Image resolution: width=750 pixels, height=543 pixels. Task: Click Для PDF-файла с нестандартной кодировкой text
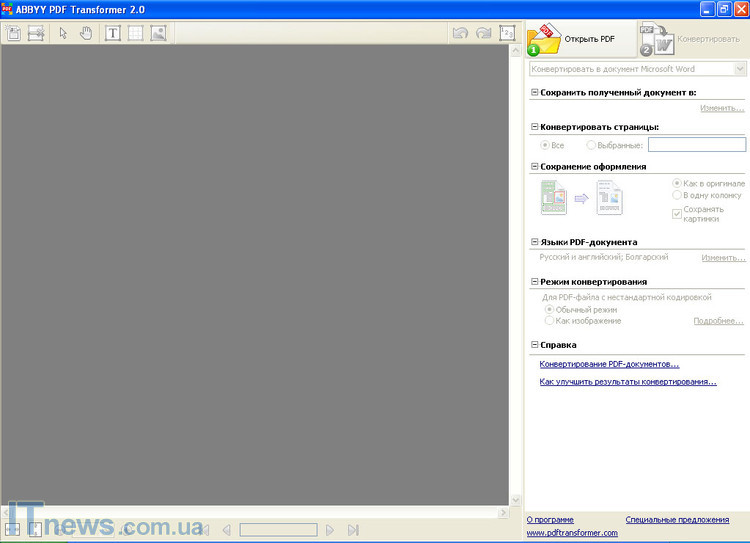tap(627, 297)
